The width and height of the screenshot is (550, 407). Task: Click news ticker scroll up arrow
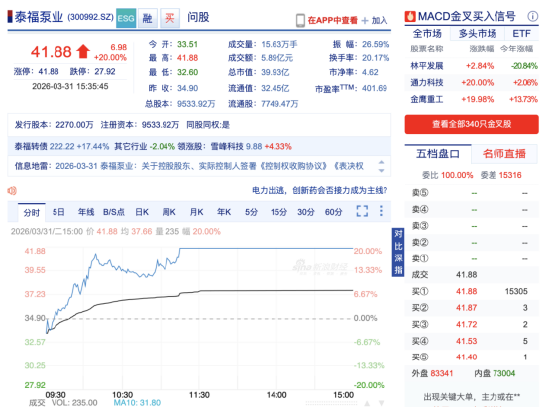pyautogui.click(x=381, y=162)
